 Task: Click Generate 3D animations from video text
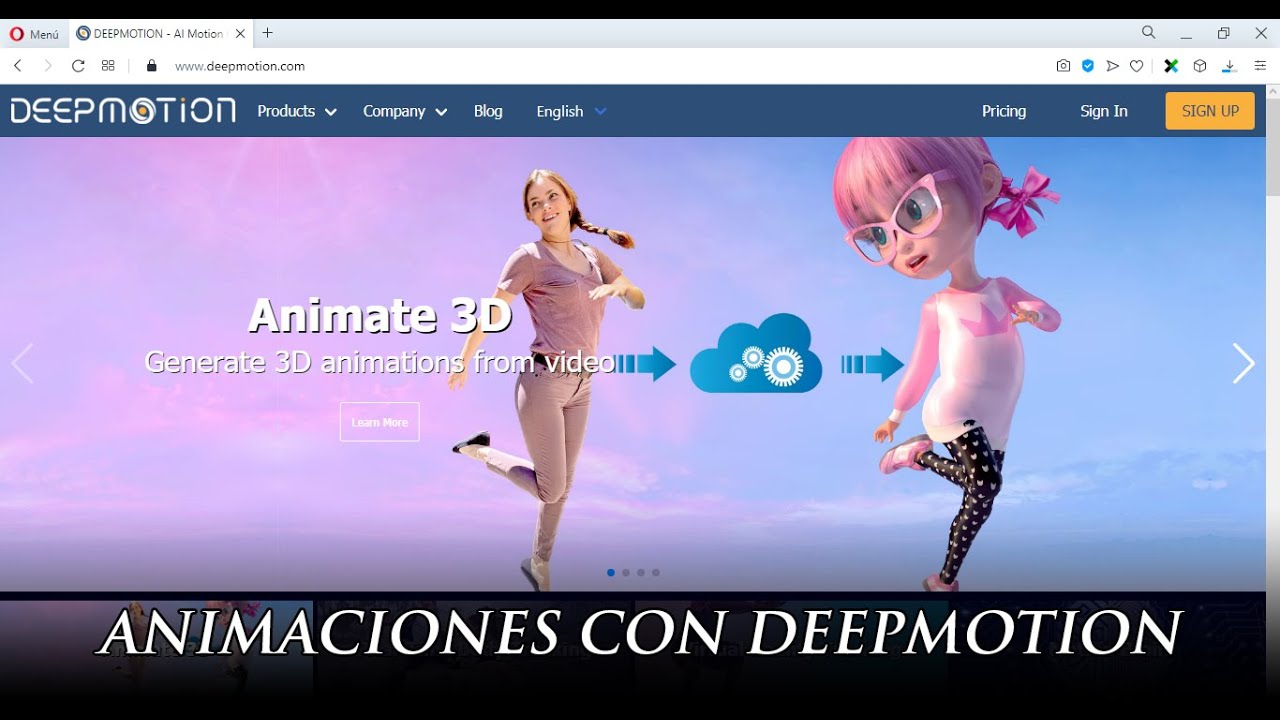(380, 362)
